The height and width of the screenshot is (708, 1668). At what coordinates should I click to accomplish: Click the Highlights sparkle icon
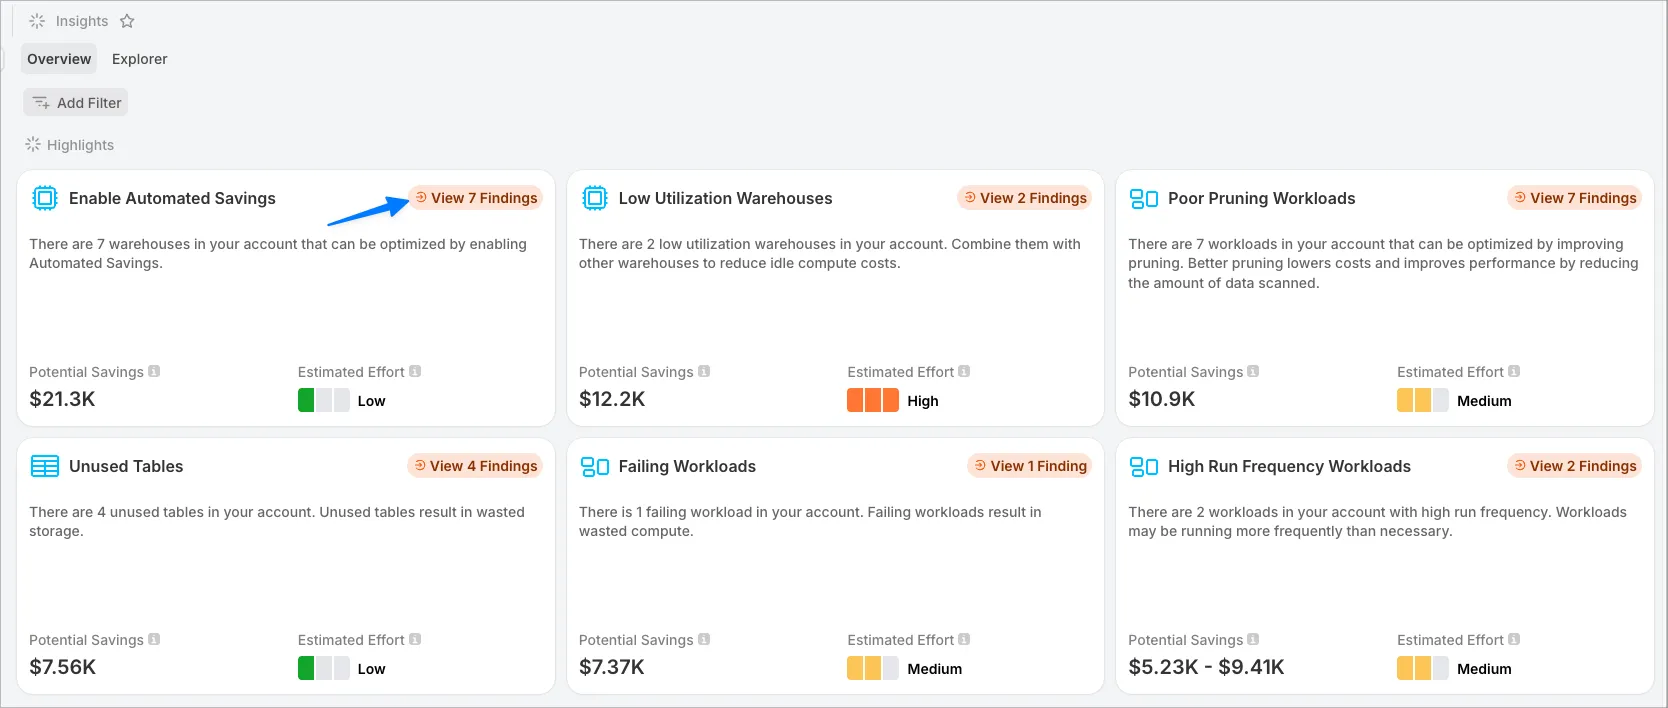[33, 145]
